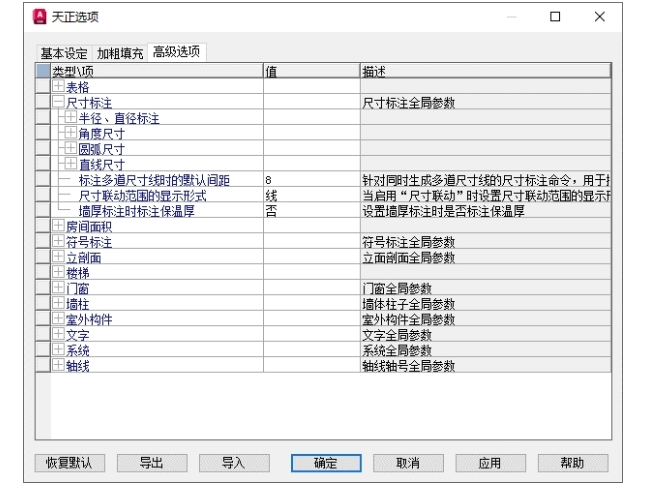
Task: Click the 门窗全局参数 description
Action: pos(397,288)
